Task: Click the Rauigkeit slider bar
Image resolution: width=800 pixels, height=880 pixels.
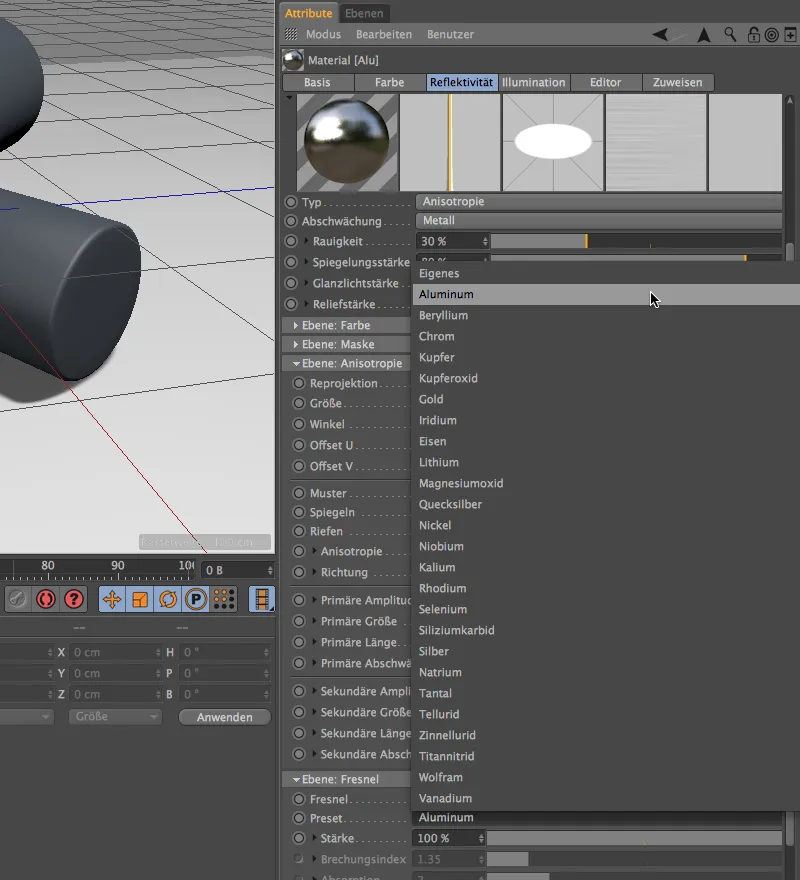Action: coord(635,241)
